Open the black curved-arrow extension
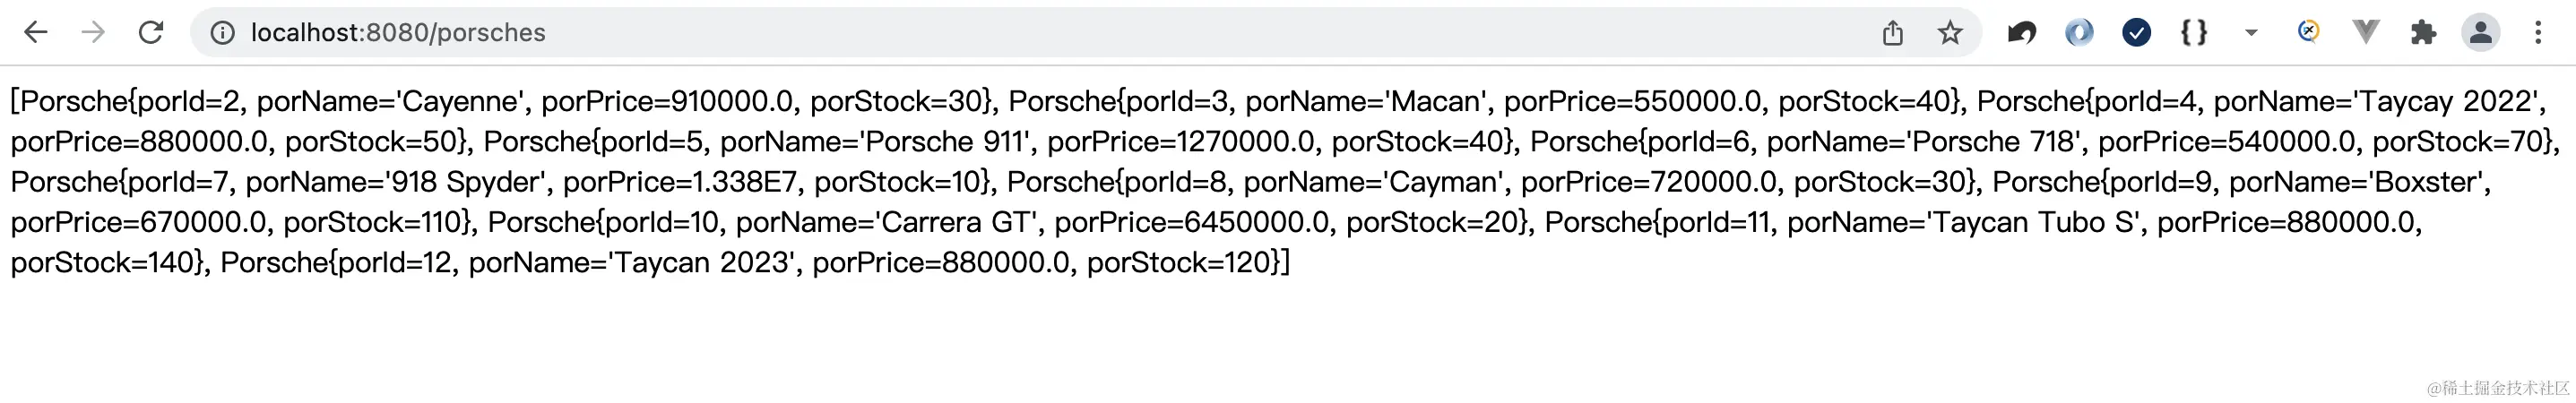This screenshot has width=2576, height=403. click(2021, 33)
